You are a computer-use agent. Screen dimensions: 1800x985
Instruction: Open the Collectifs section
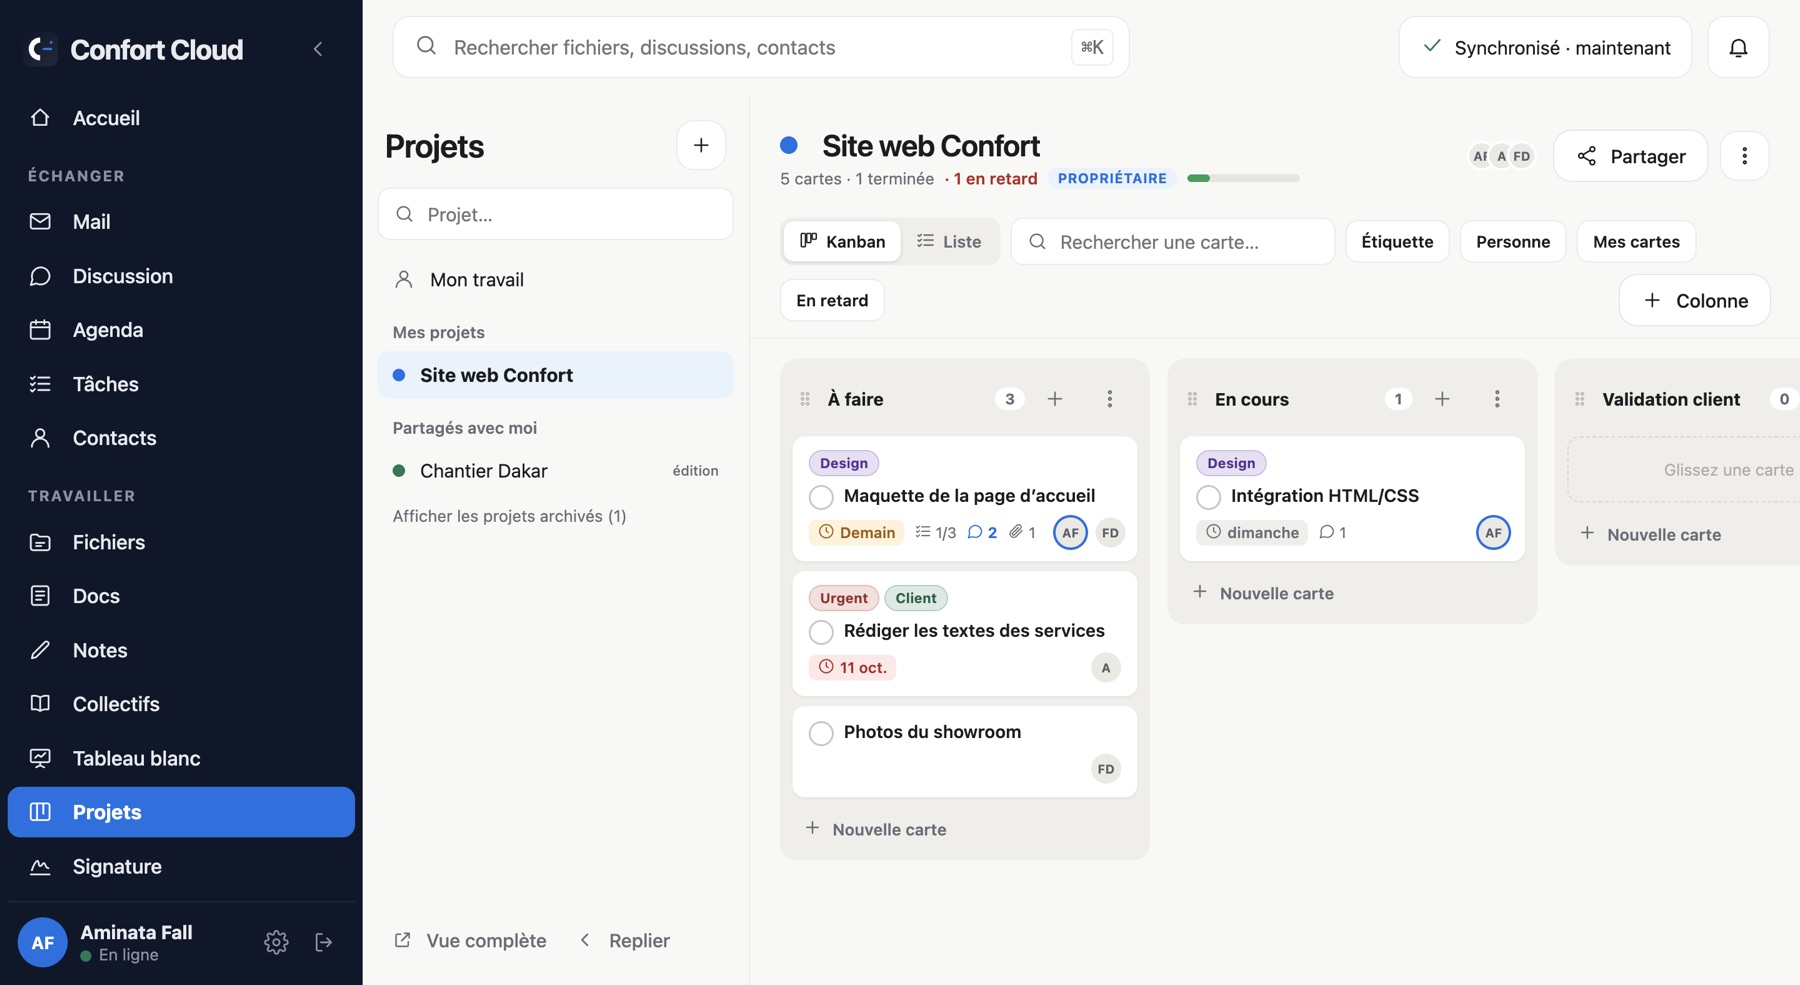(x=181, y=704)
